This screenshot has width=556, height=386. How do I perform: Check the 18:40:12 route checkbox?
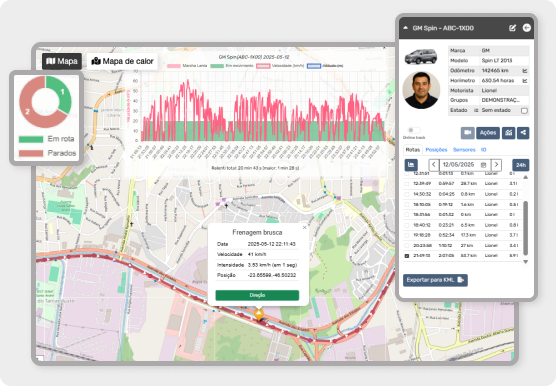(407, 225)
